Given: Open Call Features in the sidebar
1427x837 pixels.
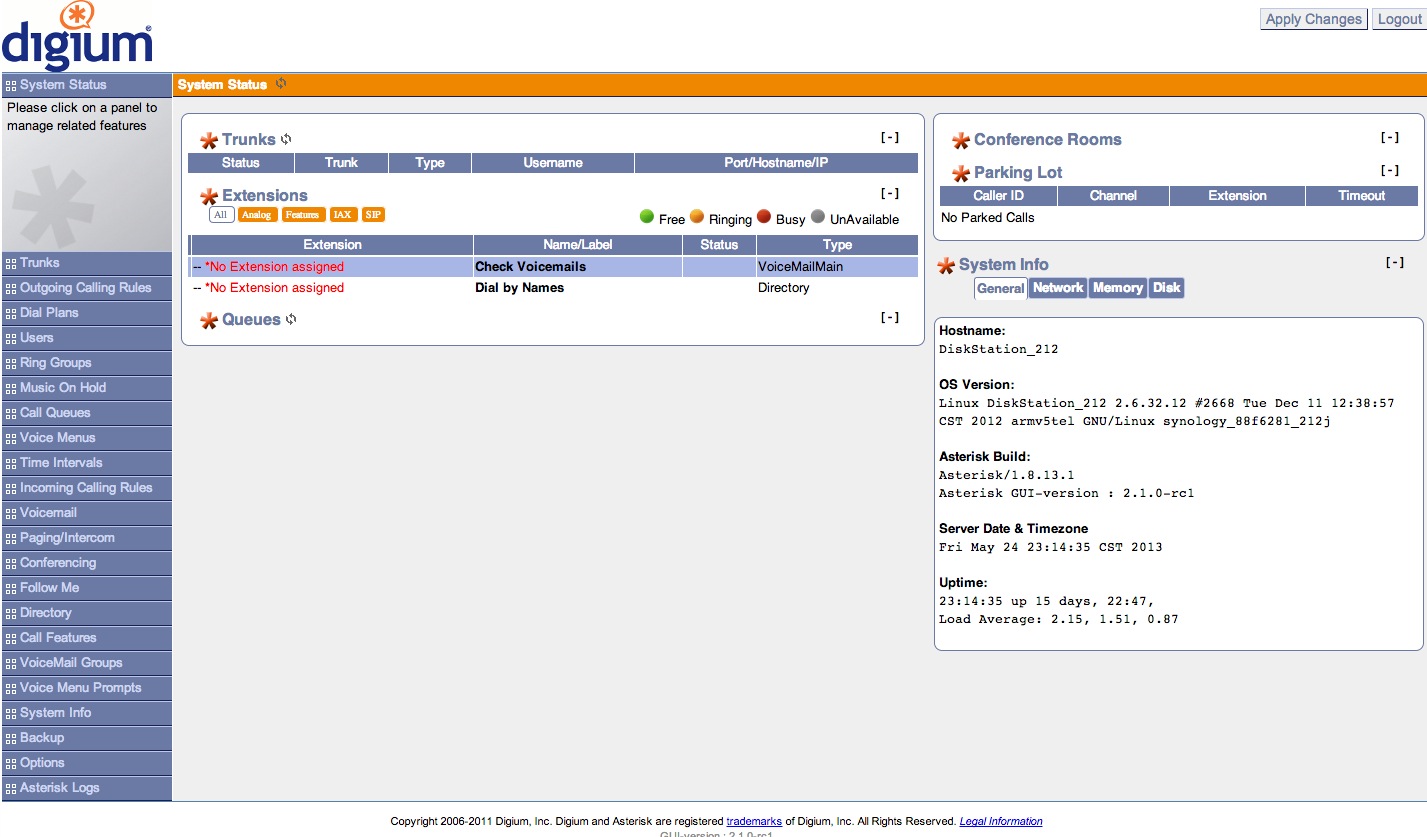Looking at the screenshot, I should coord(87,638).
